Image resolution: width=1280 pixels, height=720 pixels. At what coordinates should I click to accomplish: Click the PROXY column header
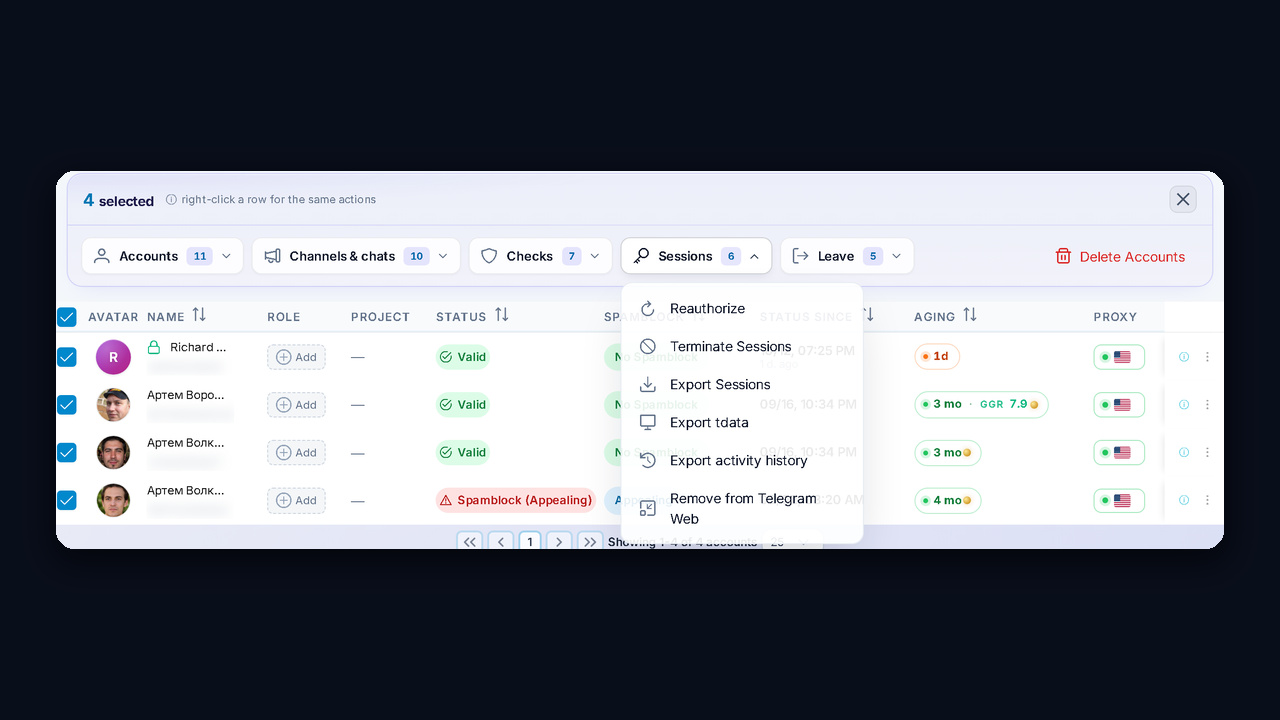pos(1115,317)
